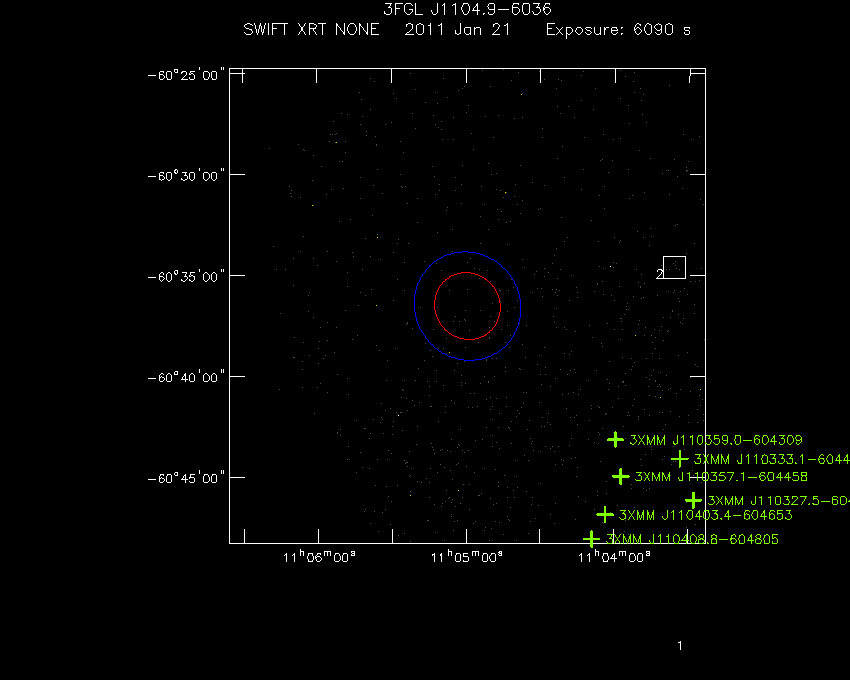Click the source label 3XMM J110359.0-604309

point(716,440)
